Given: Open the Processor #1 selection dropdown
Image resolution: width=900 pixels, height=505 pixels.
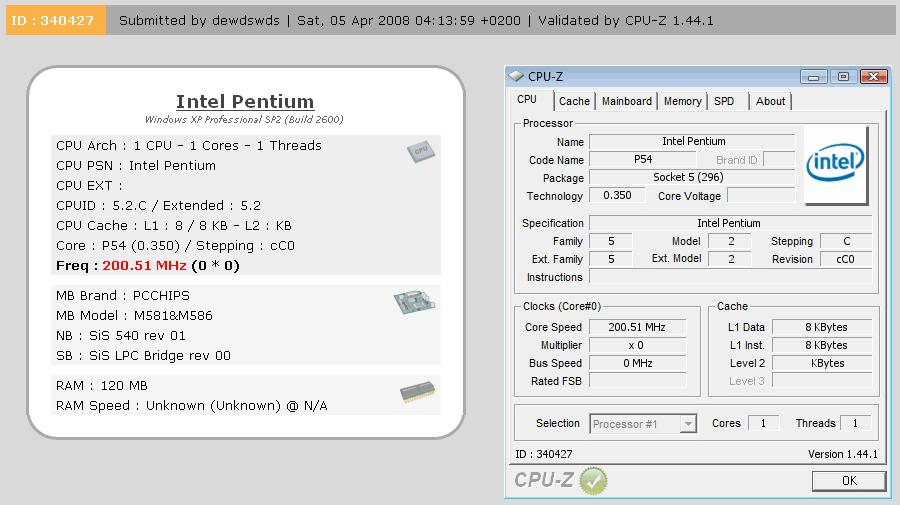Looking at the screenshot, I should pyautogui.click(x=688, y=424).
